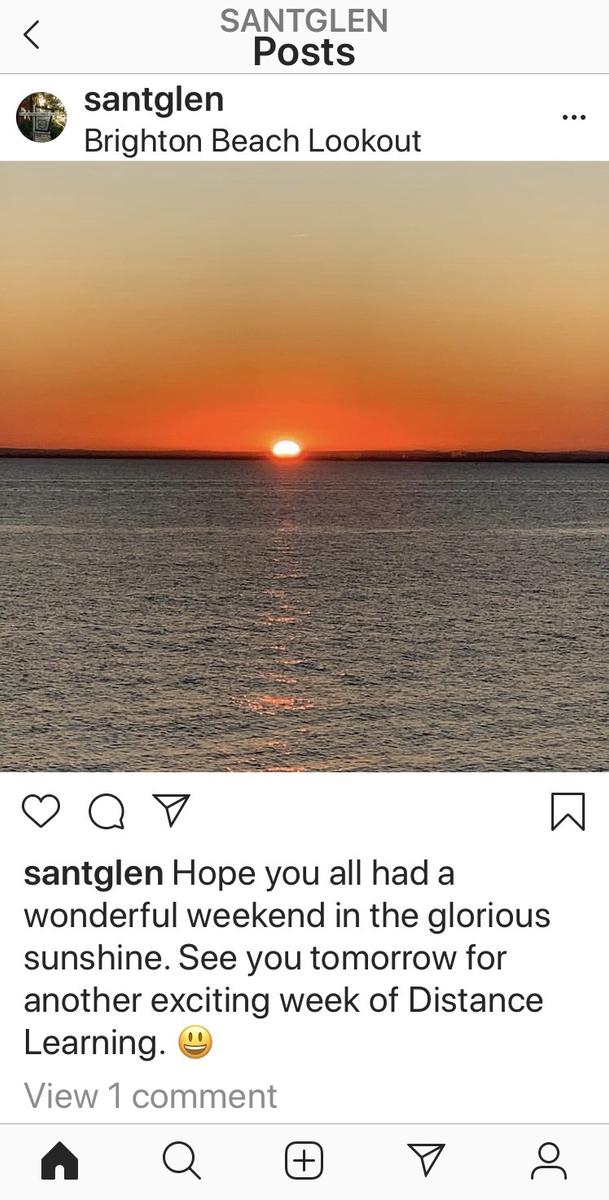Create a new post with the plus icon
The image size is (609, 1200).
pos(304,1161)
